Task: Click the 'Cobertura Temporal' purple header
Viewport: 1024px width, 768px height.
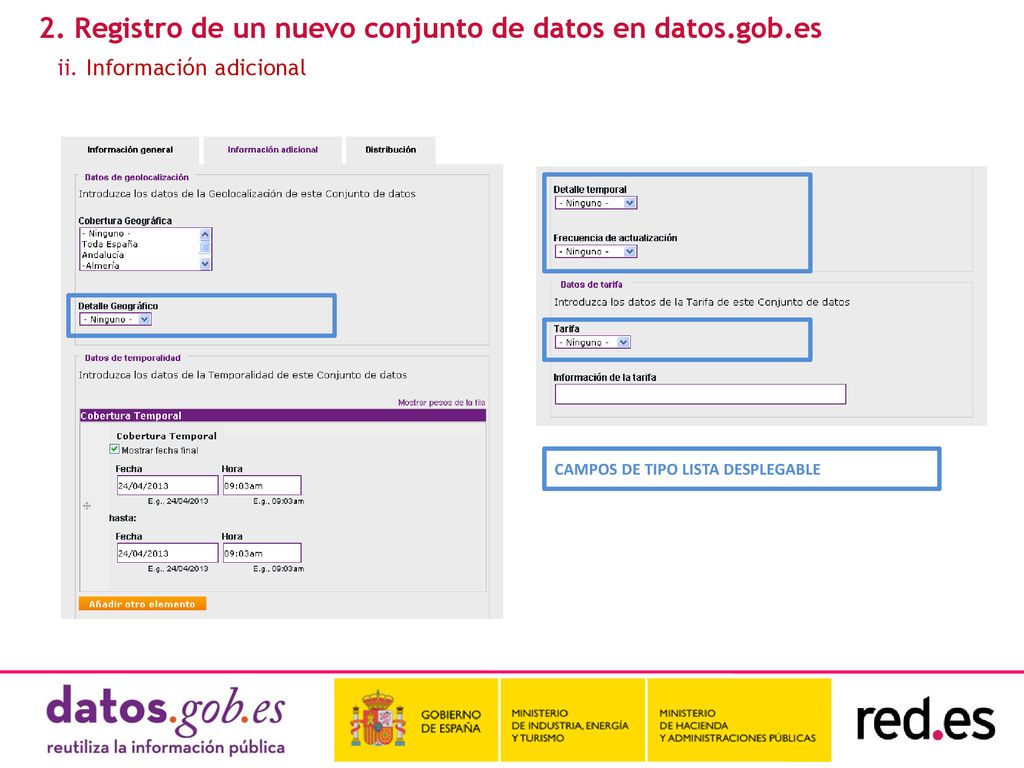Action: click(283, 415)
